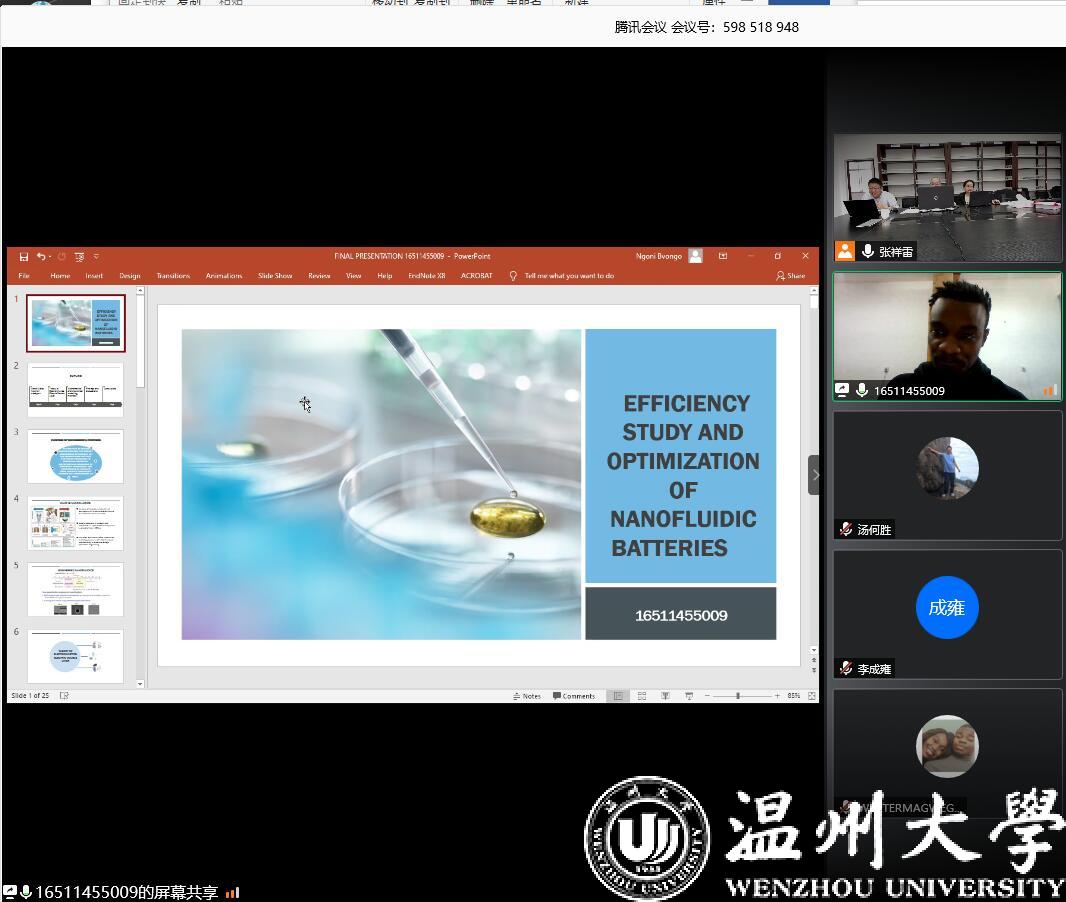Click the Undo arrow in quick access toolbar
This screenshot has height=902, width=1066.
pyautogui.click(x=41, y=257)
